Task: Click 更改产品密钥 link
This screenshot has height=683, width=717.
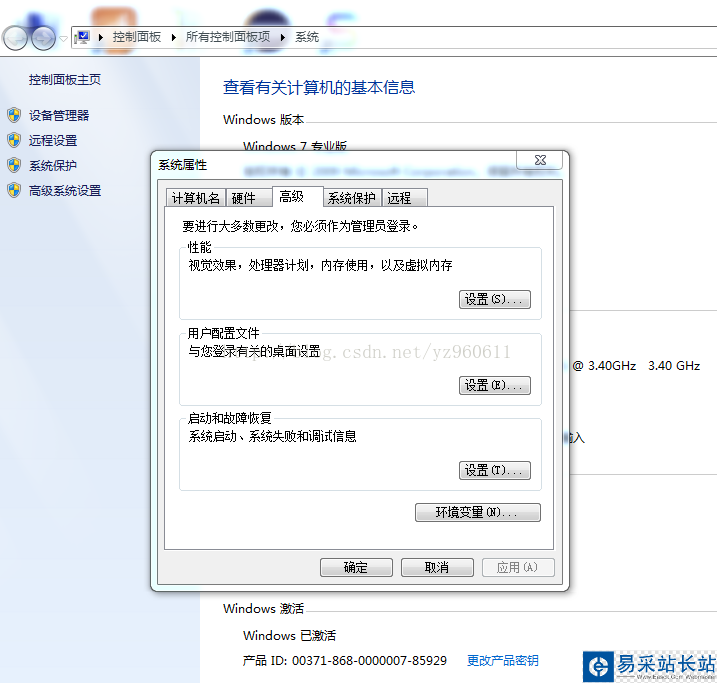Action: coord(503,661)
